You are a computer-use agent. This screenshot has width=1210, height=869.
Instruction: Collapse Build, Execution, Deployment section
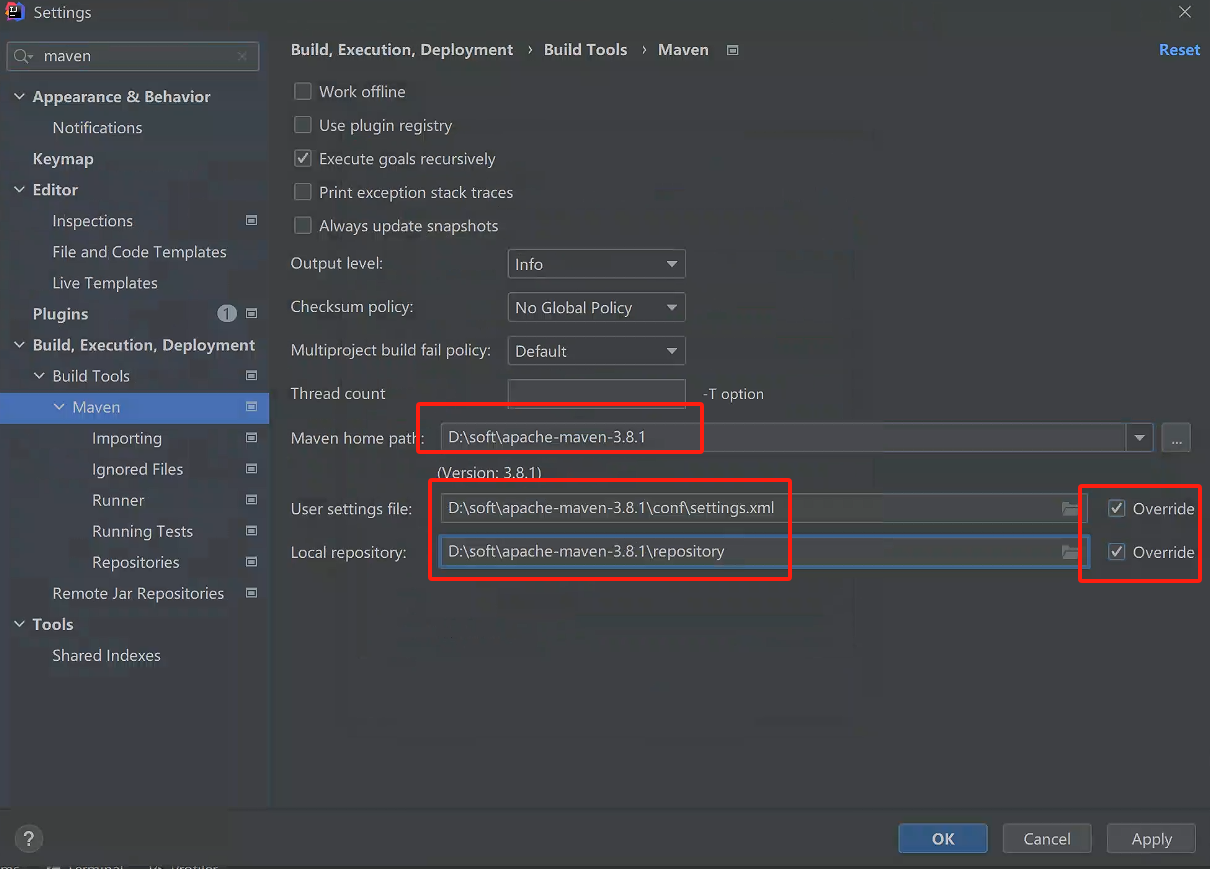coord(19,345)
